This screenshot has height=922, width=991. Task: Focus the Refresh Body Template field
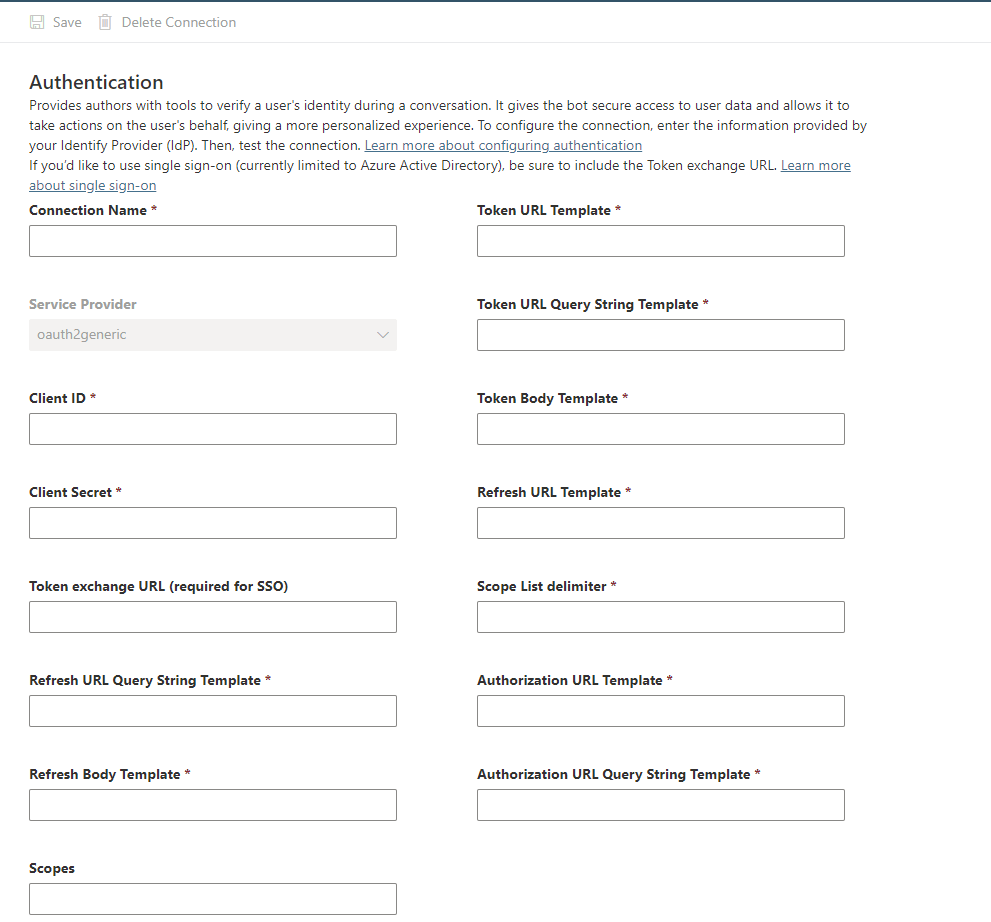pos(213,805)
